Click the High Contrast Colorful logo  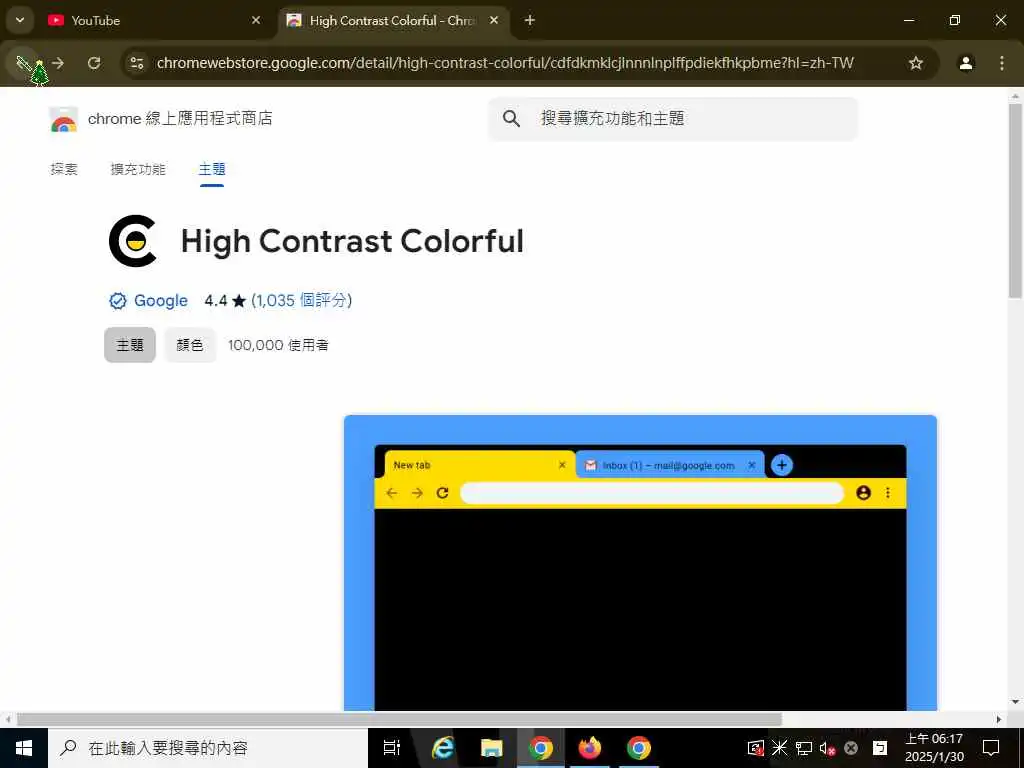click(x=133, y=241)
